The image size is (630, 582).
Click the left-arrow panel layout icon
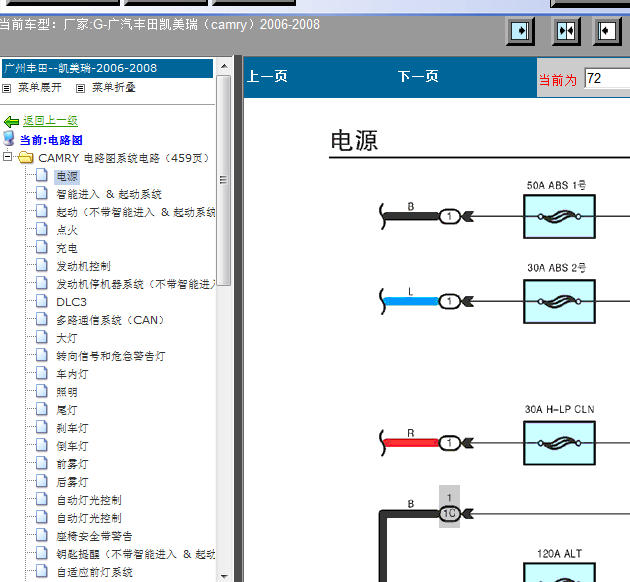[607, 31]
